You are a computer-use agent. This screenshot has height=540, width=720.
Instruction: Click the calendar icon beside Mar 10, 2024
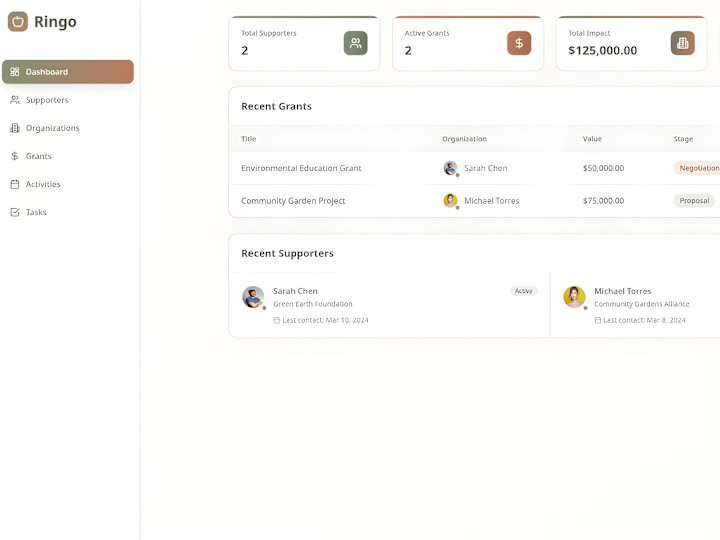point(276,321)
